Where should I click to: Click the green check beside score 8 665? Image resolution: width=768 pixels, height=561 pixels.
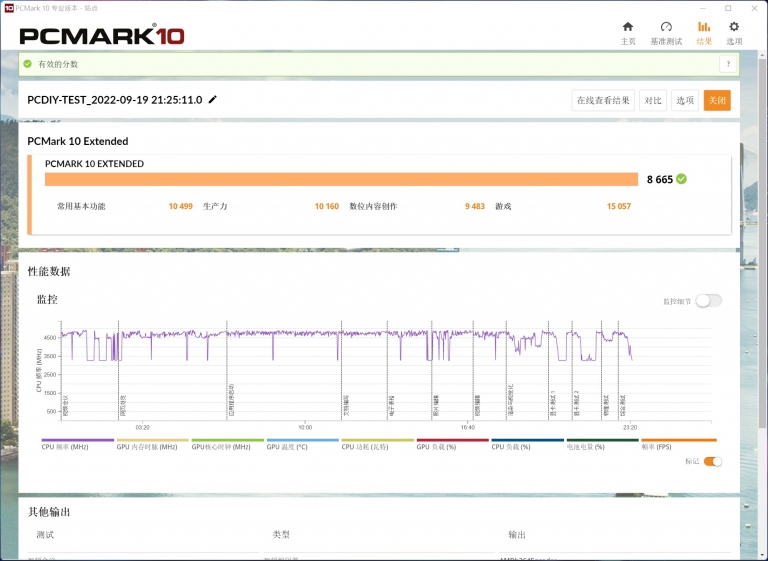tap(681, 179)
